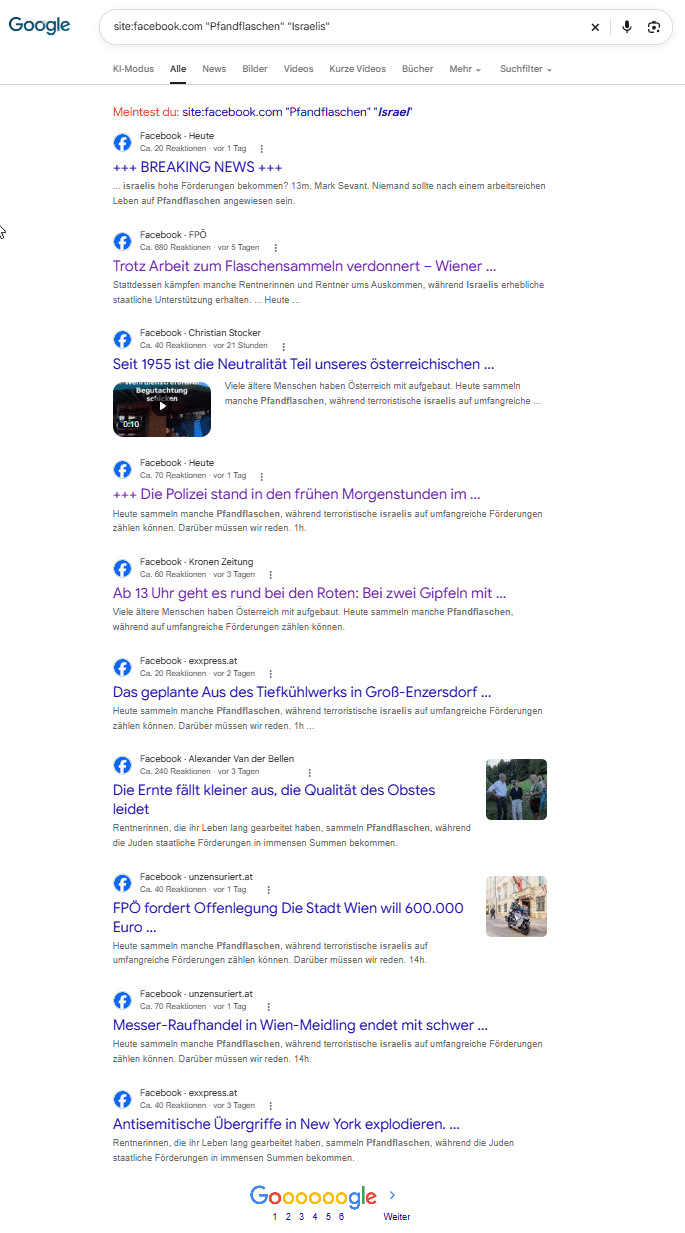Switch to Kurze Videos tab
Screen dimensions: 685x1233
(x=357, y=69)
